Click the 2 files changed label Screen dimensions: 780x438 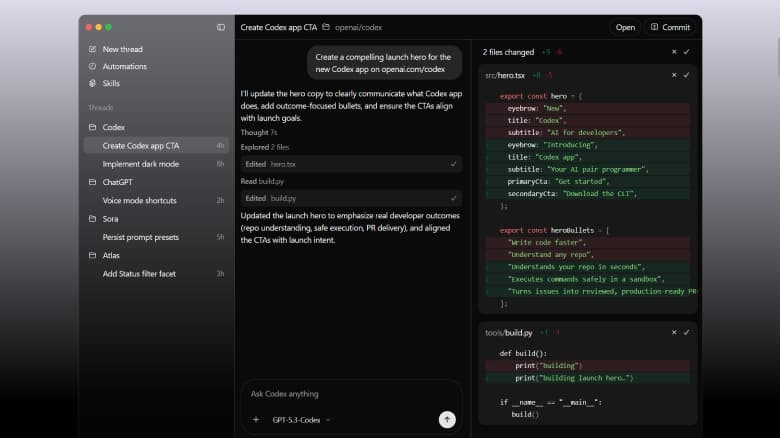[x=508, y=52]
